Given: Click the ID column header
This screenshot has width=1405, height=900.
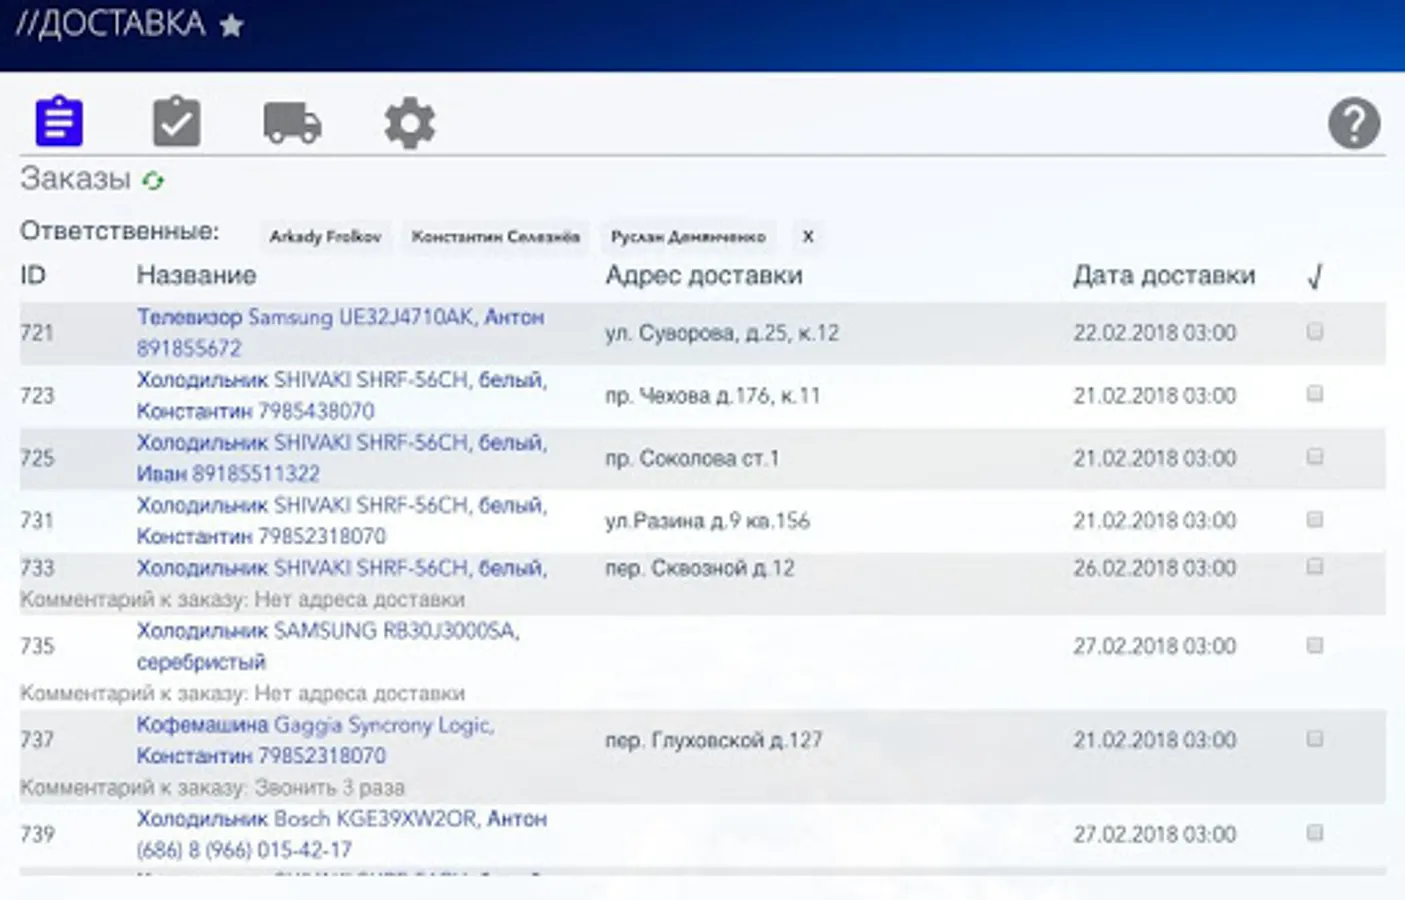Looking at the screenshot, I should tap(33, 275).
